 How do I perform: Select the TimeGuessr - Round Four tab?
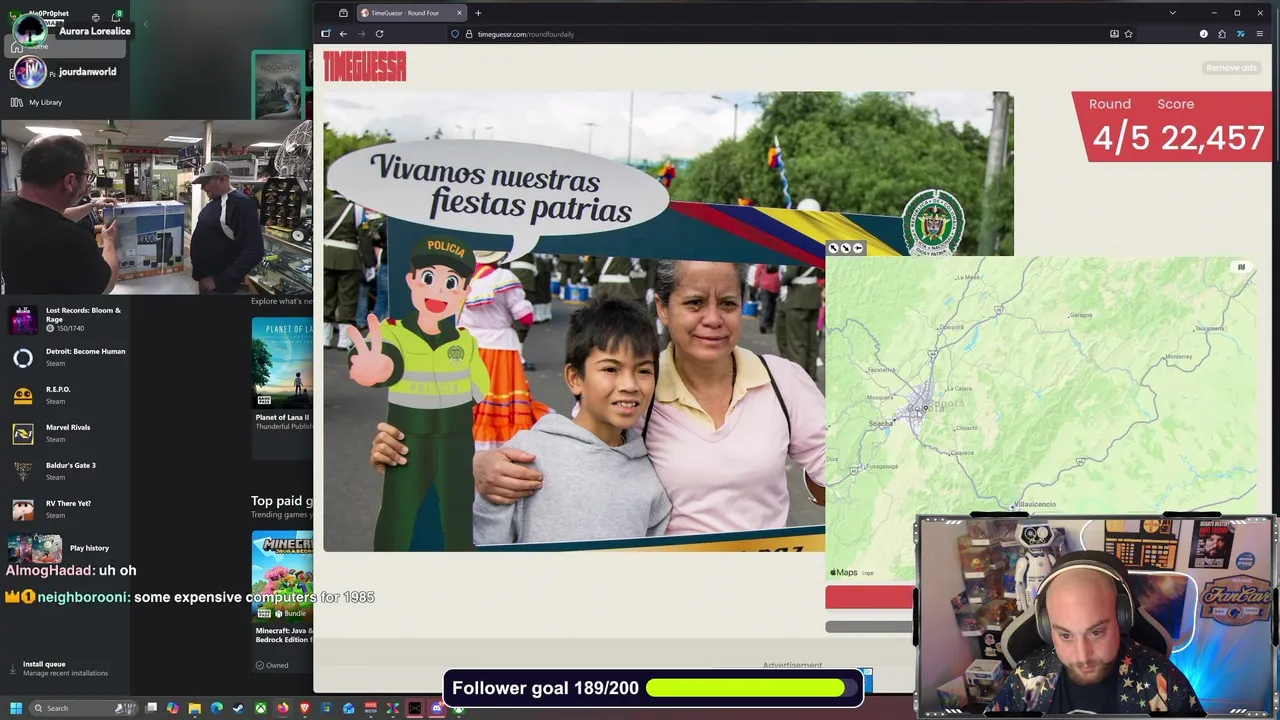tap(410, 13)
